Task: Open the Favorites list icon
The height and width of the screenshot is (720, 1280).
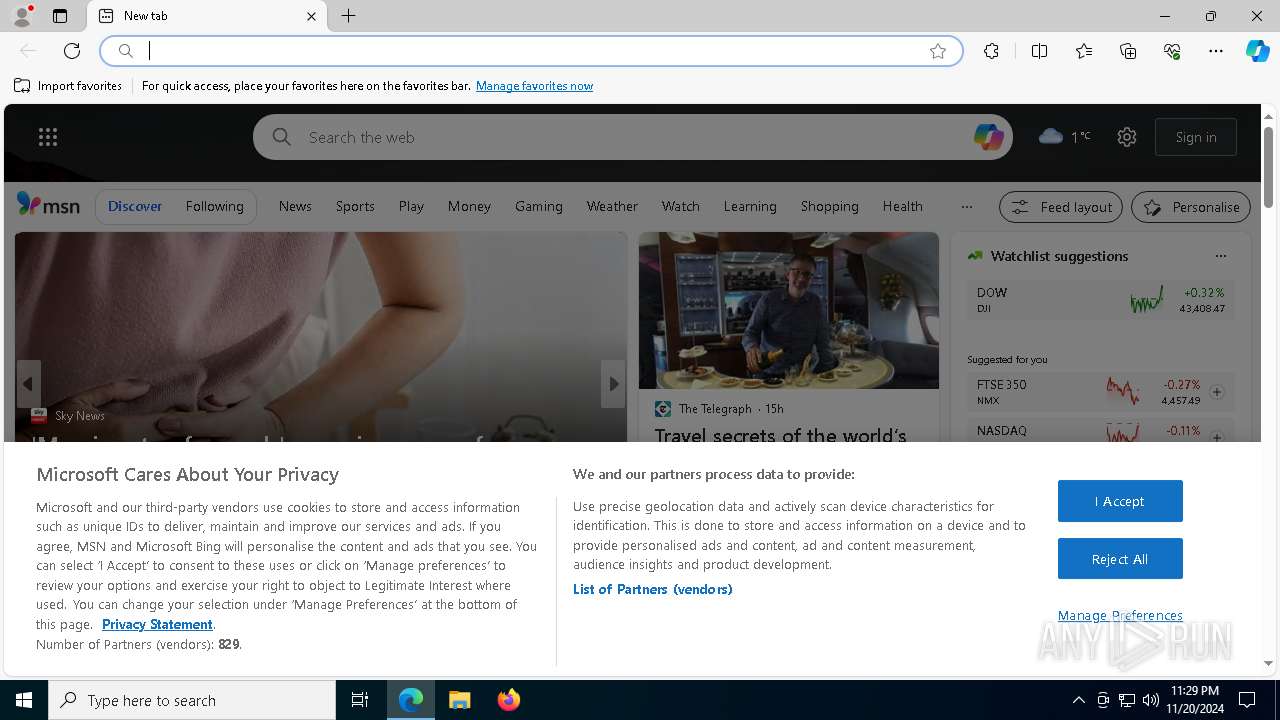Action: pyautogui.click(x=1084, y=51)
